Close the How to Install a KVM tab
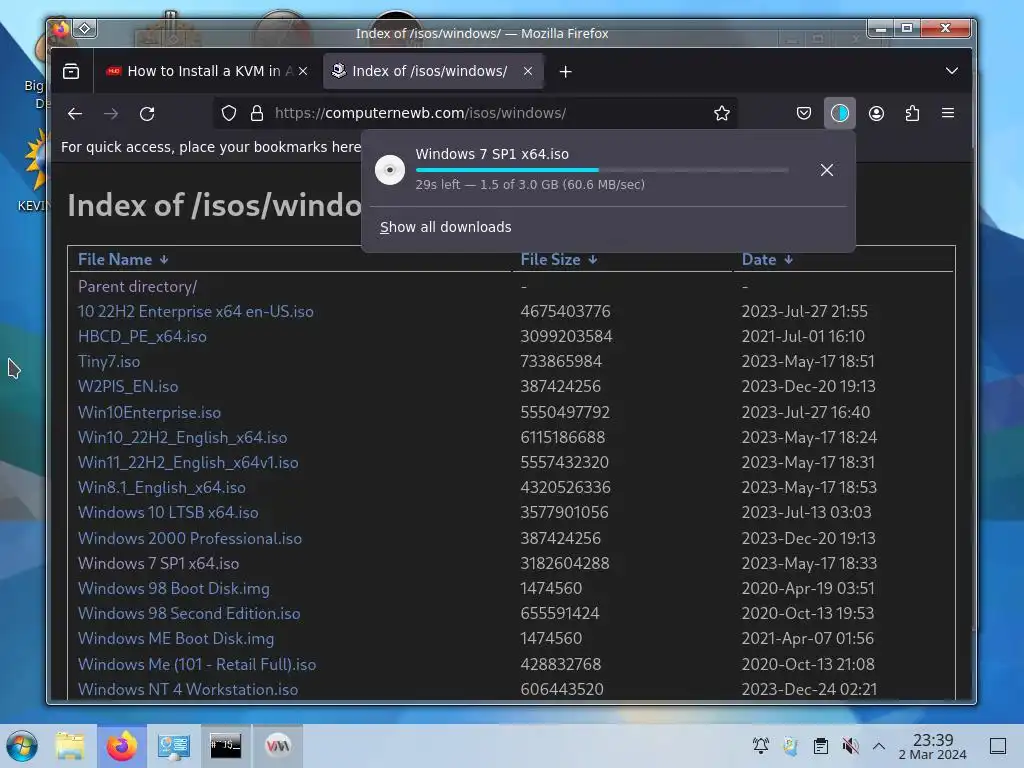The image size is (1024, 768). pos(303,71)
